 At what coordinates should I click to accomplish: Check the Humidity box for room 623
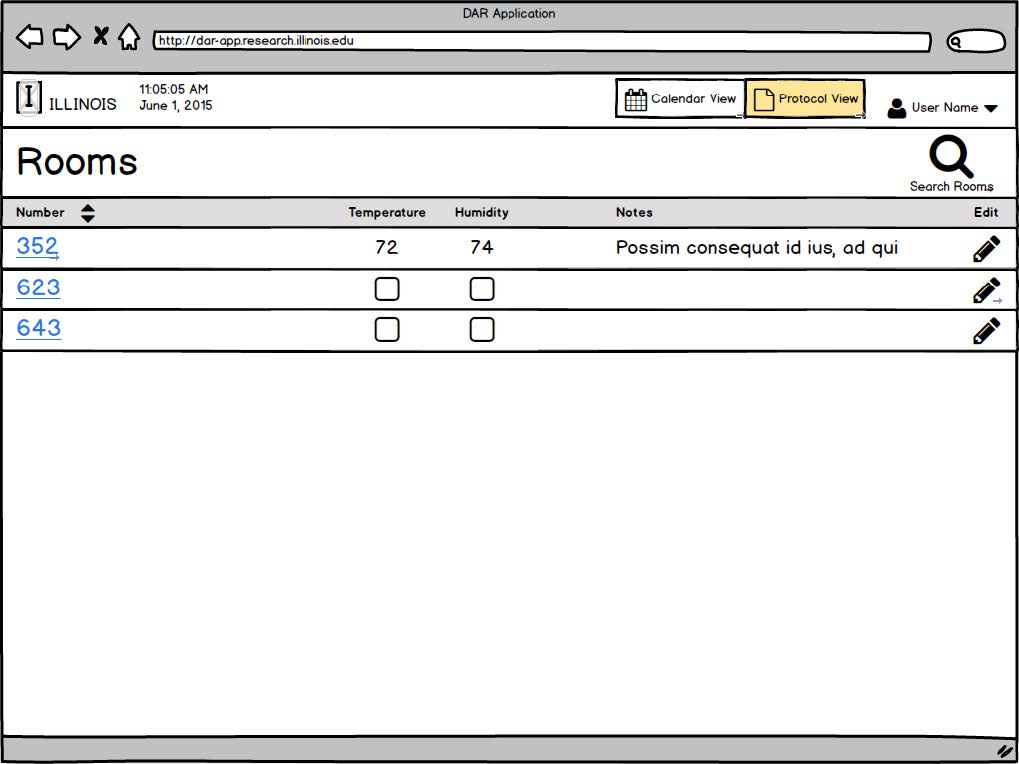[x=482, y=289]
